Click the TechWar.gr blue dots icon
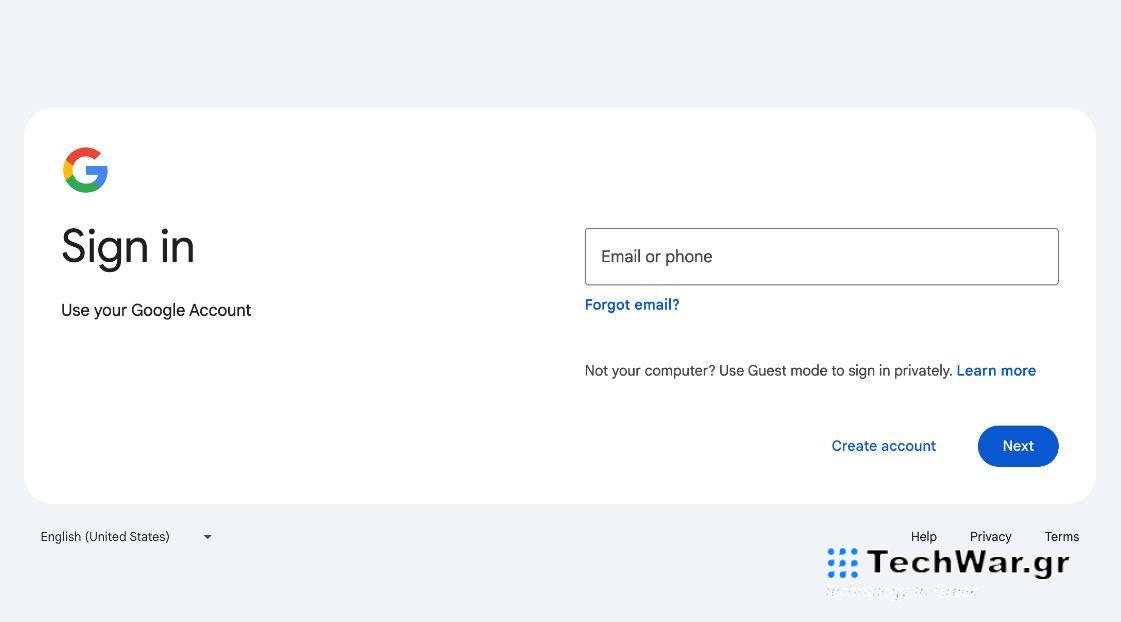 coord(842,563)
